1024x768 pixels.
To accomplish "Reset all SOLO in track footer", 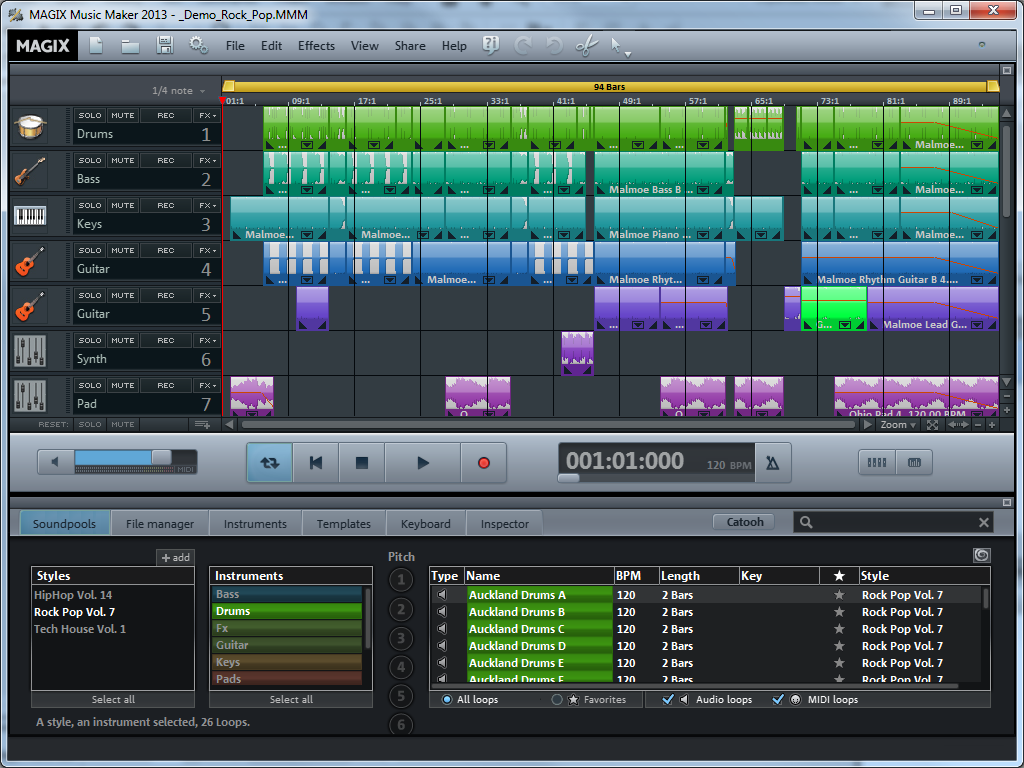I will tap(89, 424).
